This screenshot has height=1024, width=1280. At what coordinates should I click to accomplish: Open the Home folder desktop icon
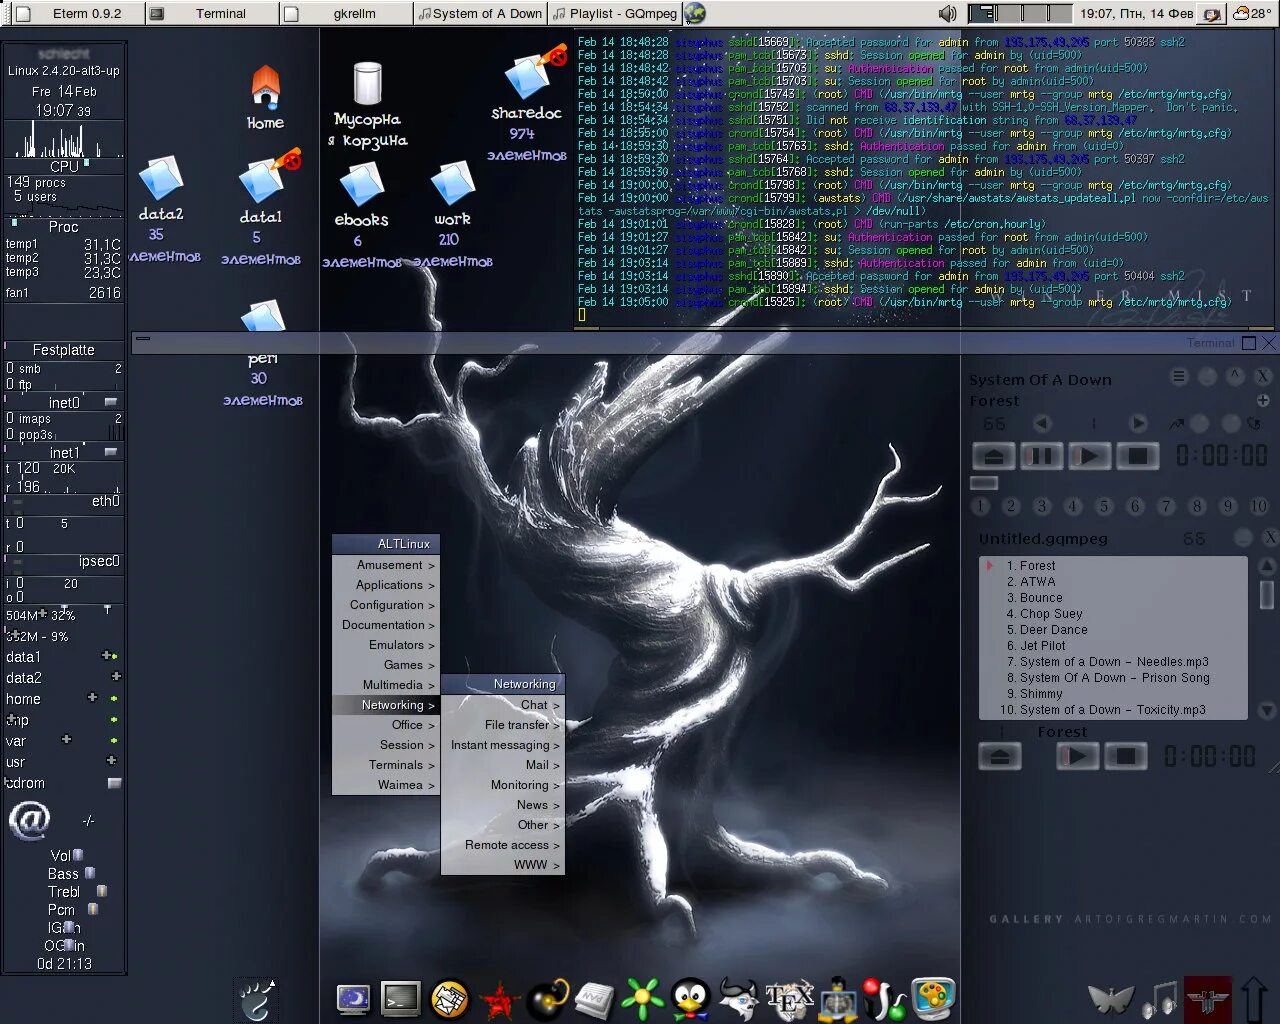(x=265, y=88)
